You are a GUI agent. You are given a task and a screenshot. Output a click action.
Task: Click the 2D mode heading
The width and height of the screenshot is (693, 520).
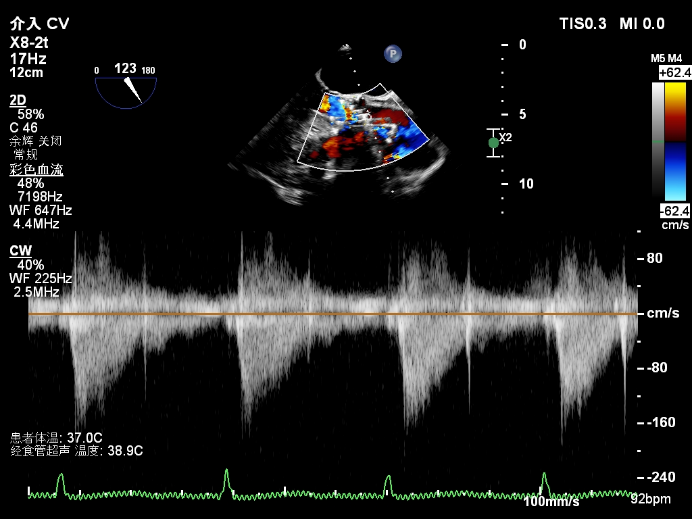tap(18, 100)
